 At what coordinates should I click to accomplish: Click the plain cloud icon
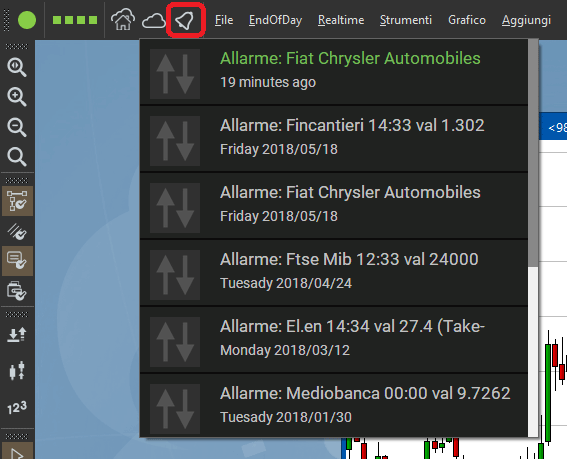154,21
